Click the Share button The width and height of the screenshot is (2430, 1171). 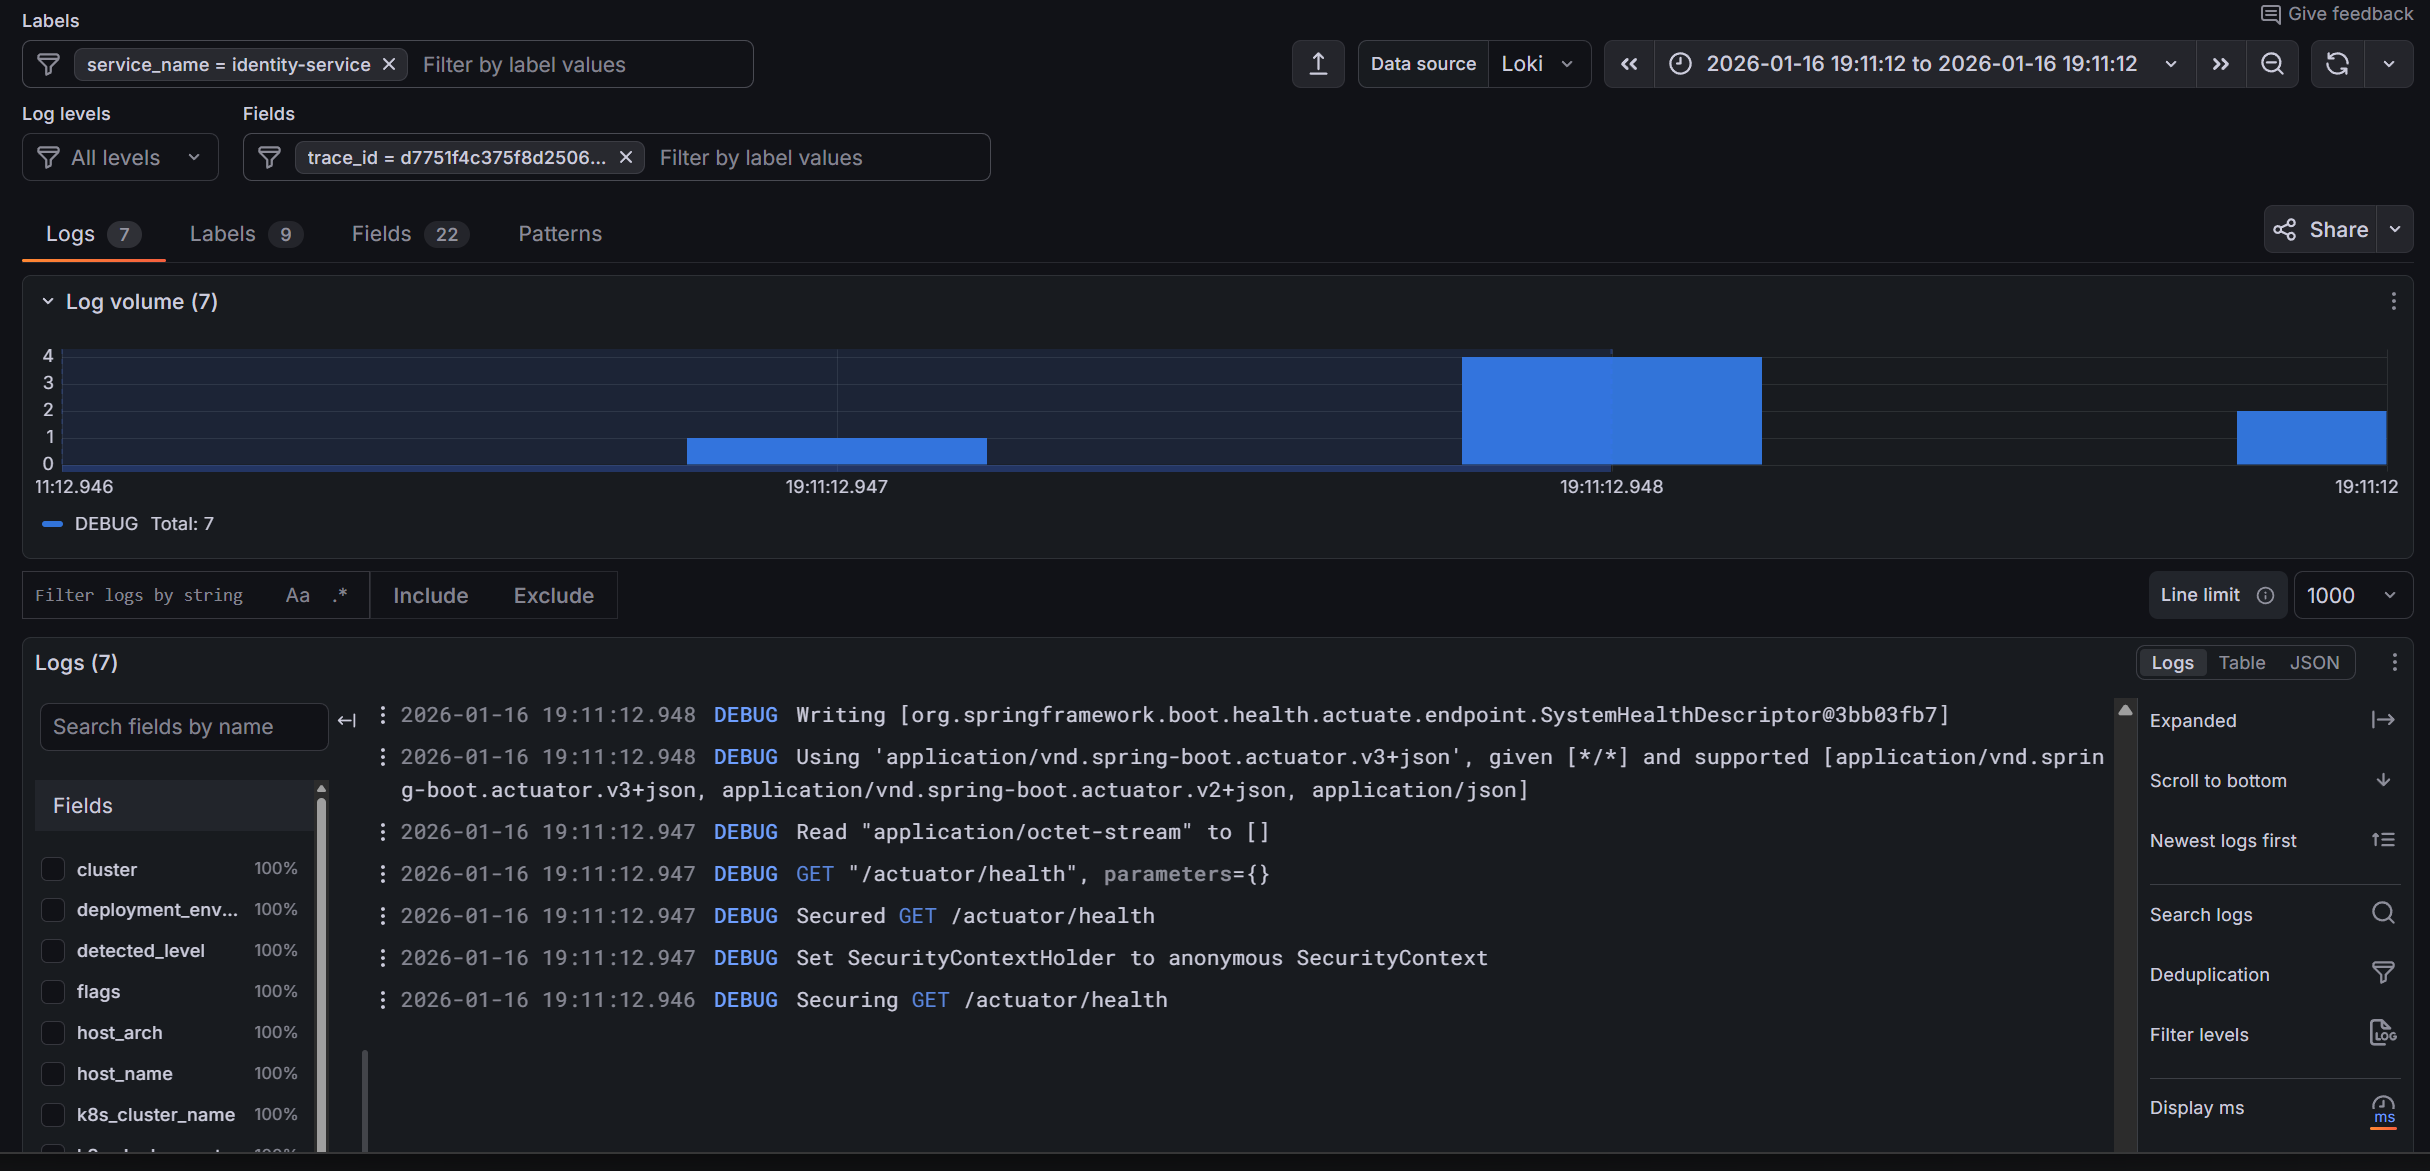pyautogui.click(x=2320, y=230)
